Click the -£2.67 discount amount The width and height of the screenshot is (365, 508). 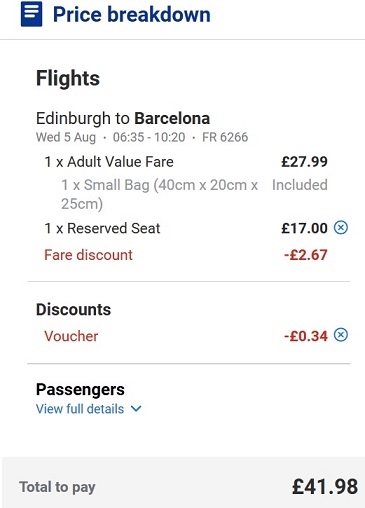coord(306,255)
